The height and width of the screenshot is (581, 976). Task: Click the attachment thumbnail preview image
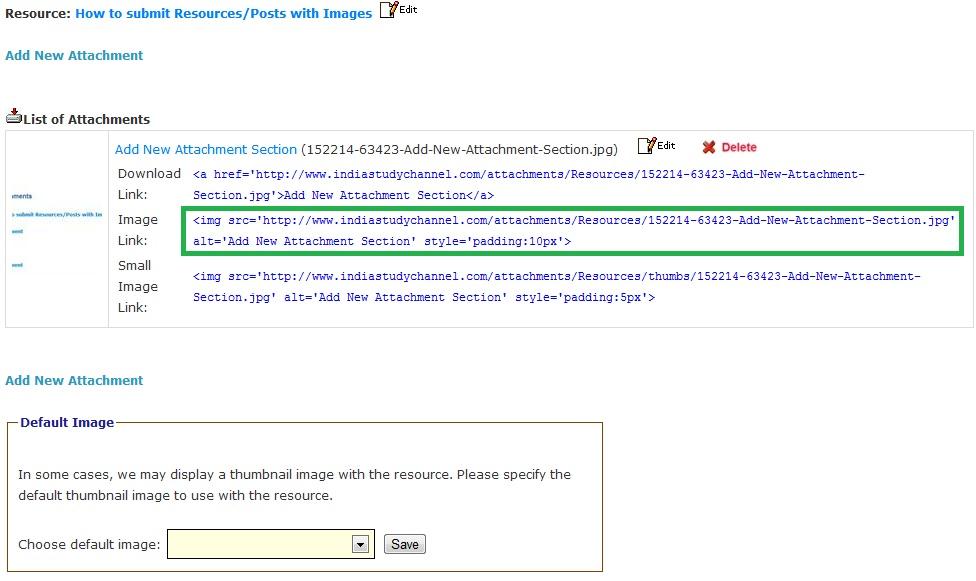pos(57,230)
